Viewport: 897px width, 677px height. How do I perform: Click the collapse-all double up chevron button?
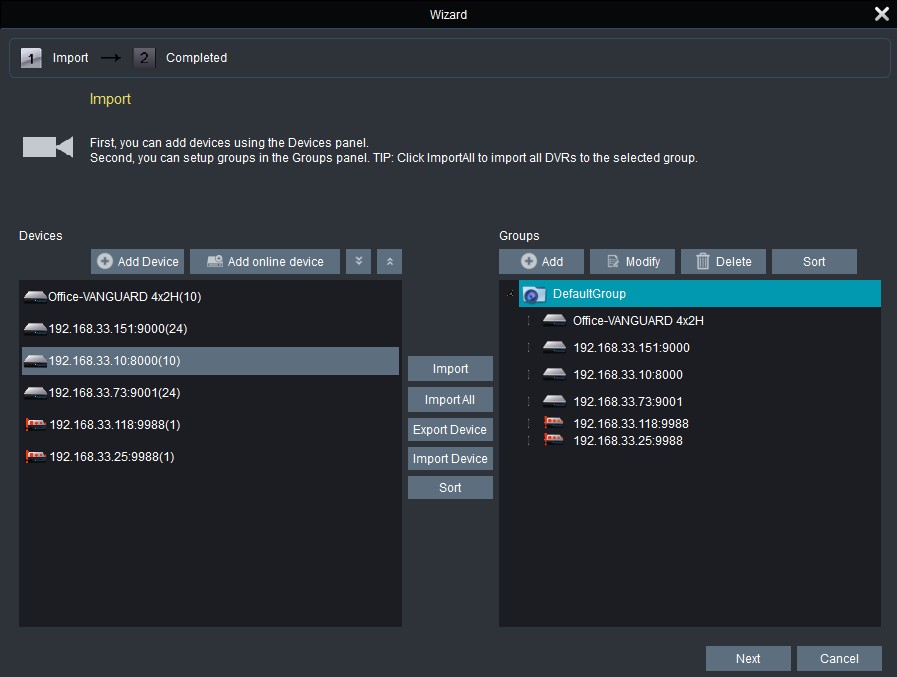tap(388, 261)
